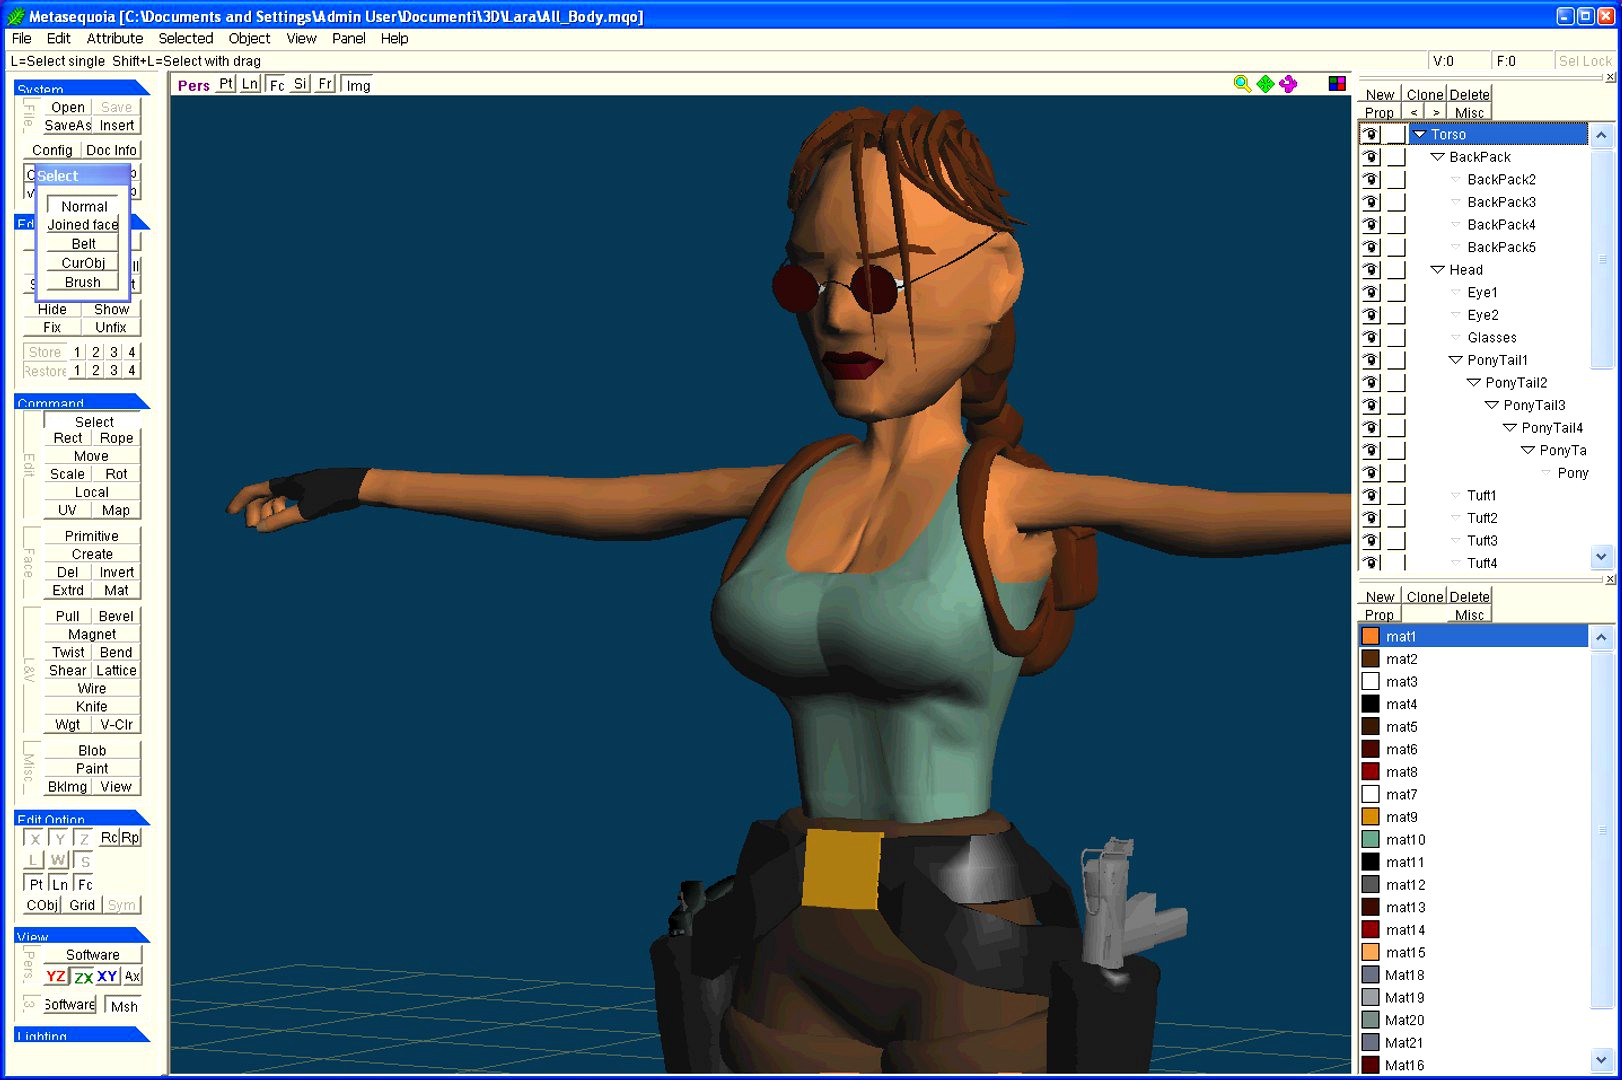
Task: Collapse the PonyTail4 tree node
Action: pos(1509,428)
